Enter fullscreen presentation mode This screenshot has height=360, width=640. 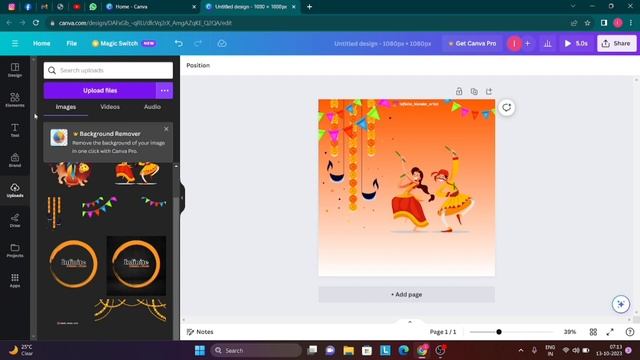coord(610,332)
